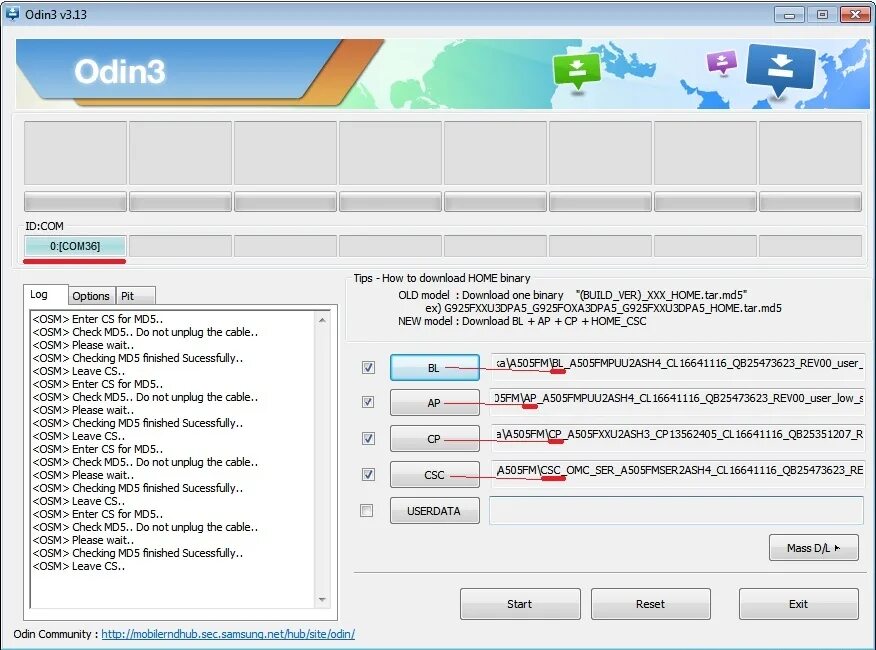Click the empty USERDATA path field
The height and width of the screenshot is (650, 876).
point(677,510)
